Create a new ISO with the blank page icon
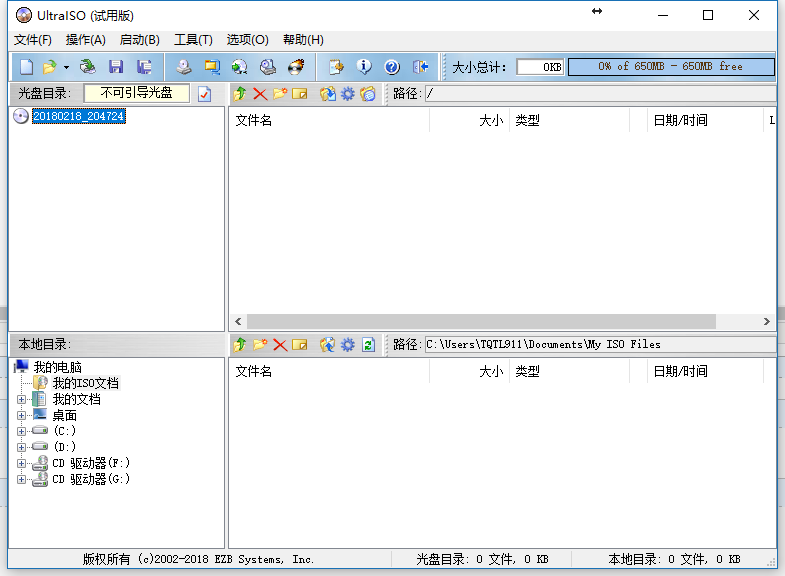Viewport: 785px width, 576px height. [27, 67]
